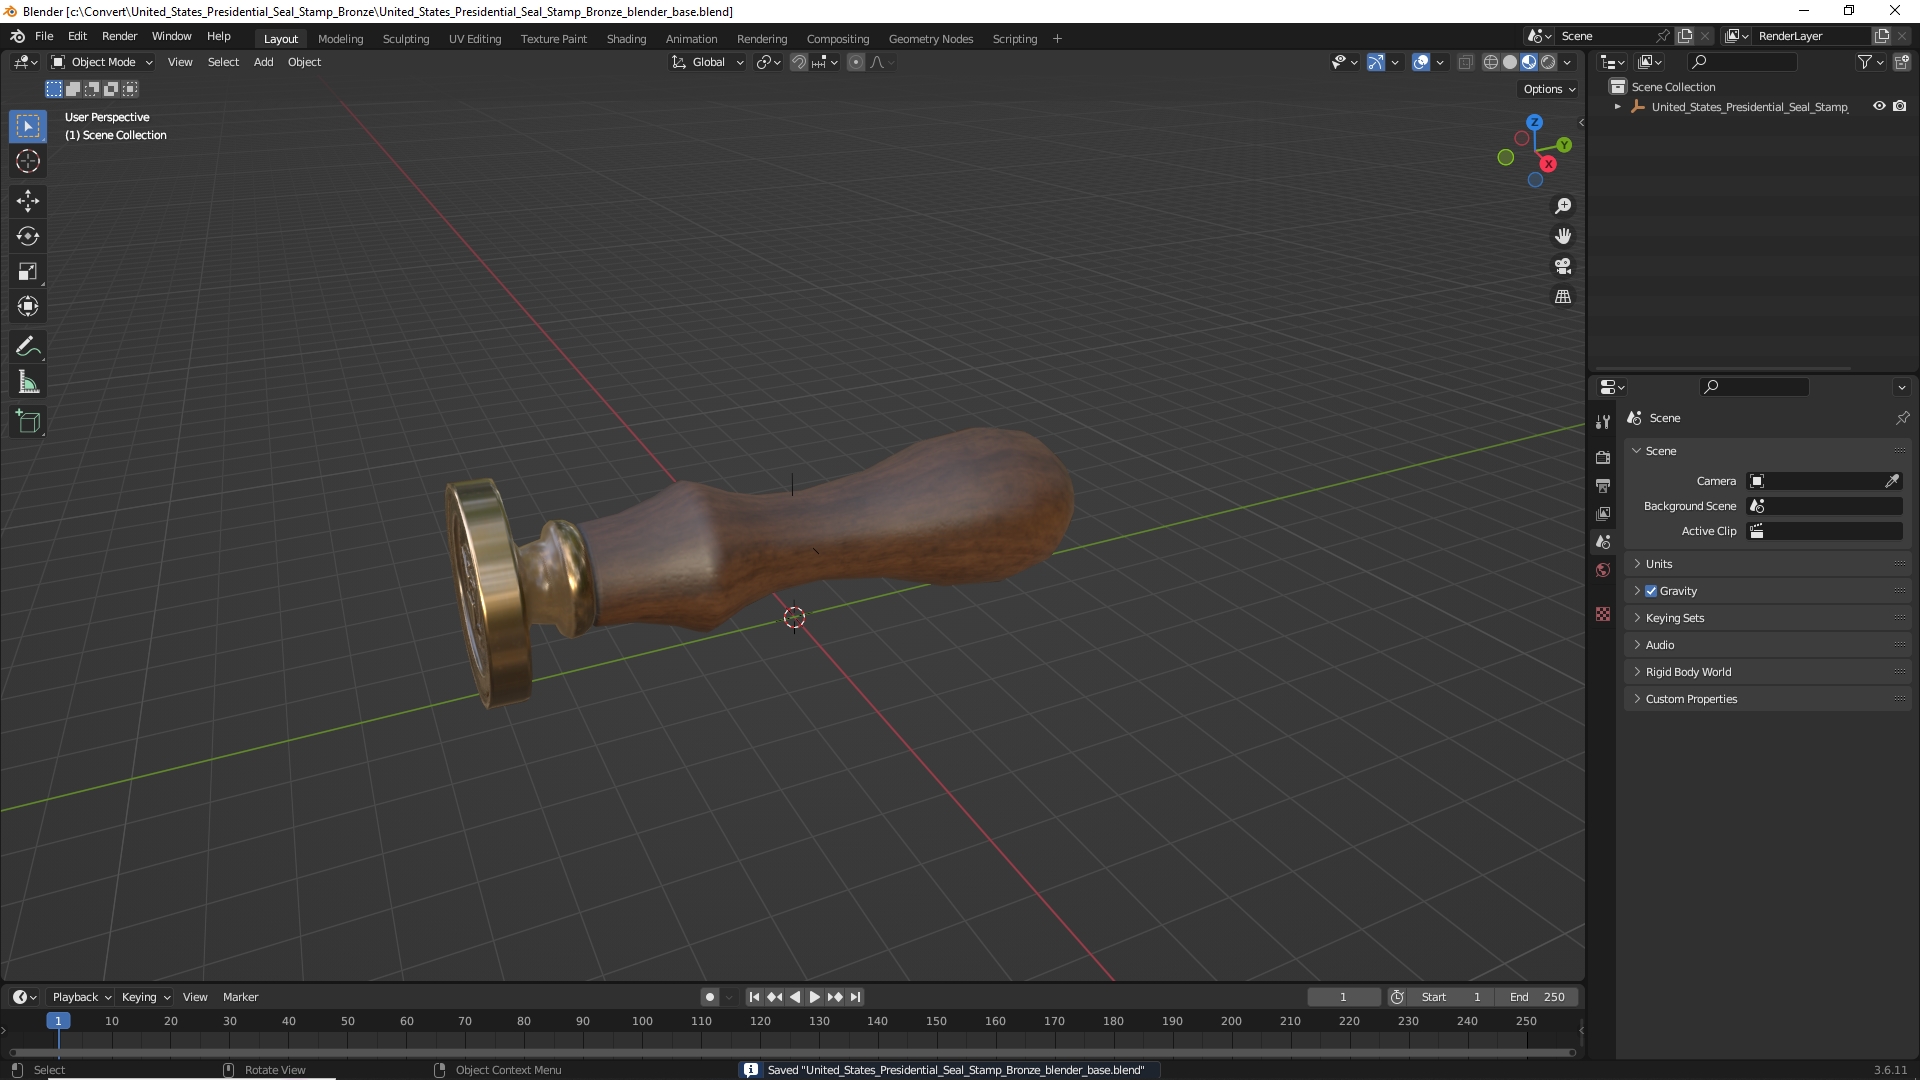Toggle viewport overlays
The width and height of the screenshot is (1920, 1080).
[1421, 62]
